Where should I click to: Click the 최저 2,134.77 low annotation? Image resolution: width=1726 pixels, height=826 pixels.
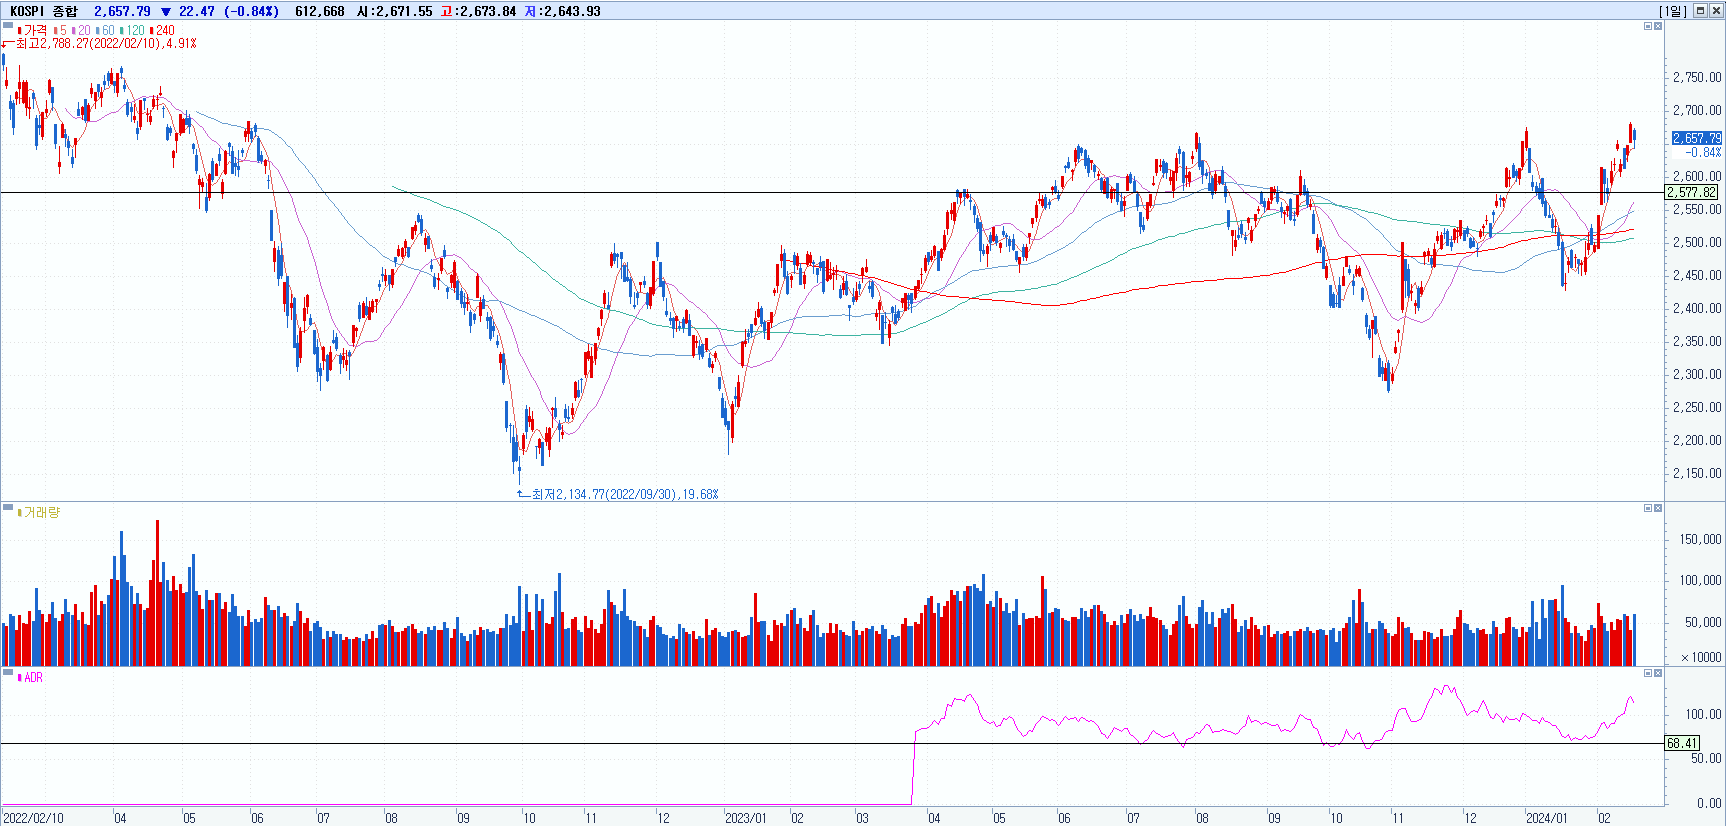pos(625,494)
